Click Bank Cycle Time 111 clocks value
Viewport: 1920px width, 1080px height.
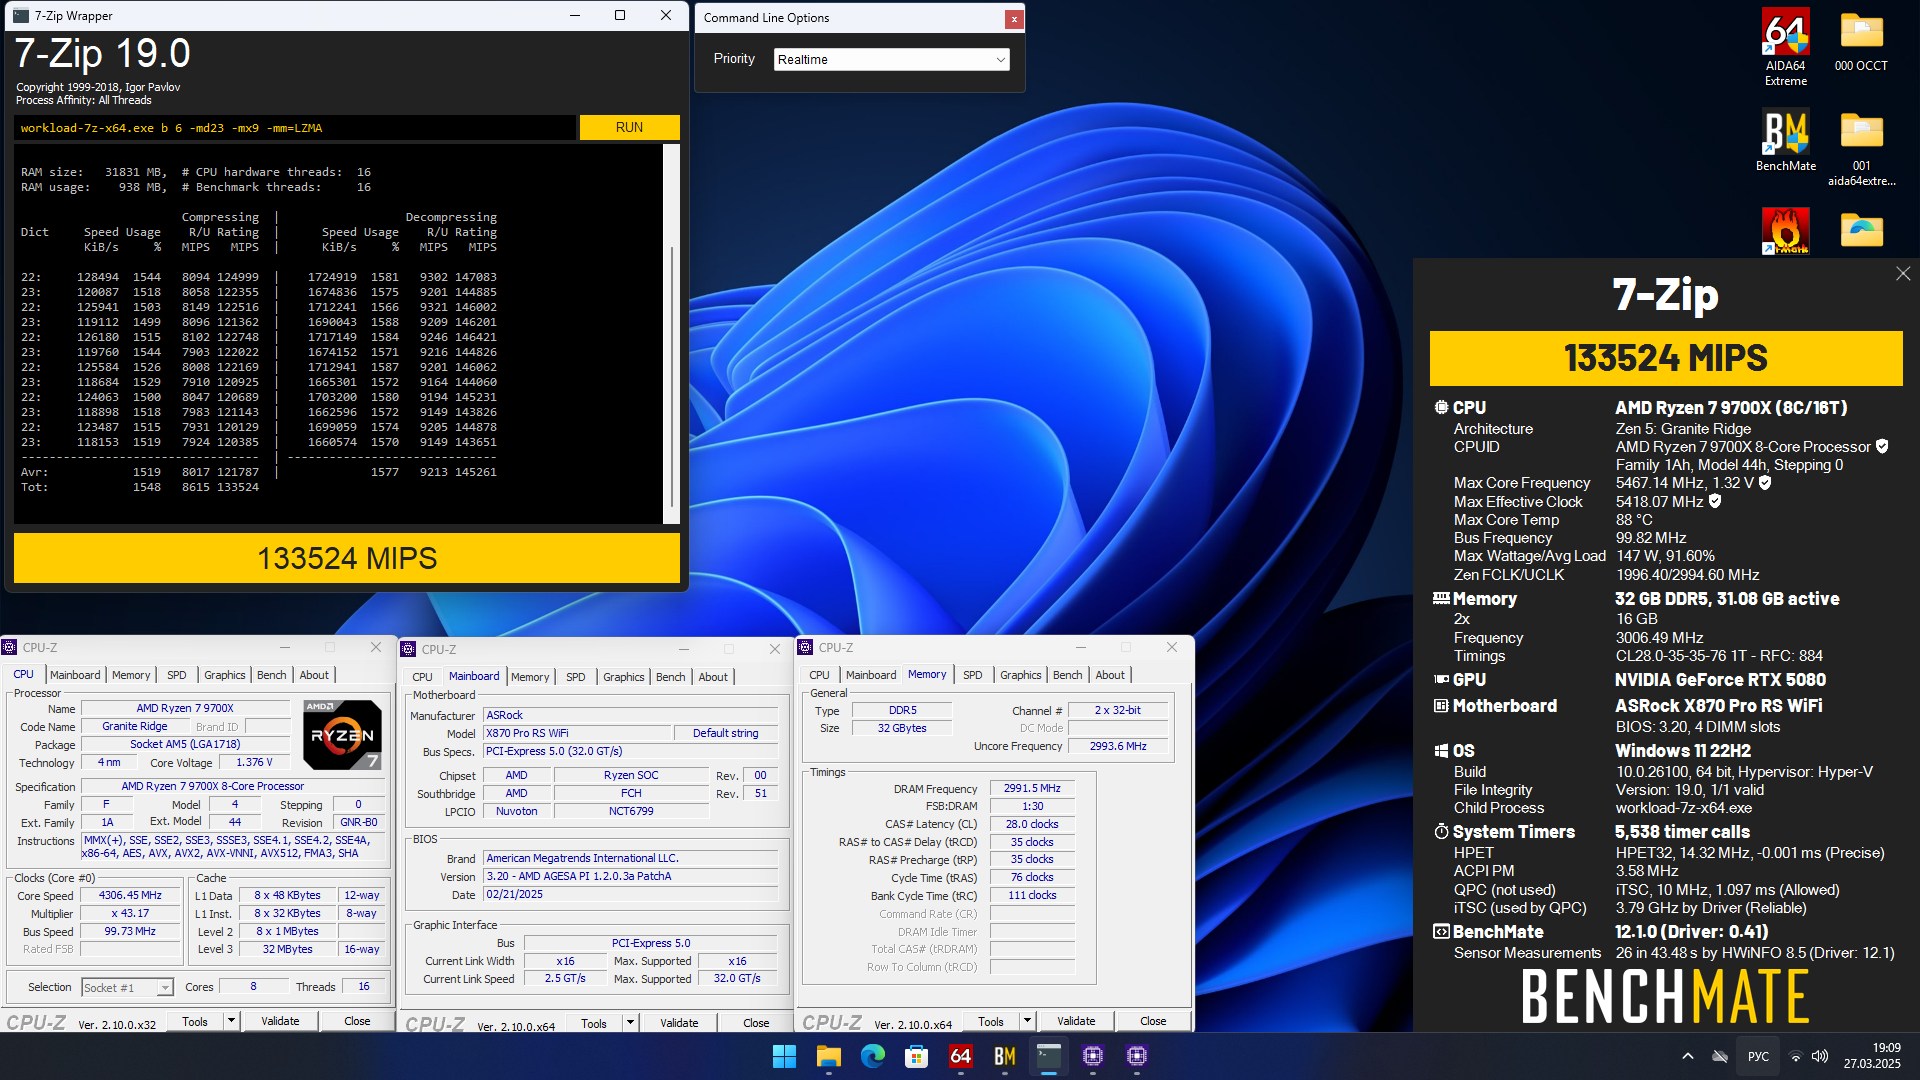pos(1032,896)
